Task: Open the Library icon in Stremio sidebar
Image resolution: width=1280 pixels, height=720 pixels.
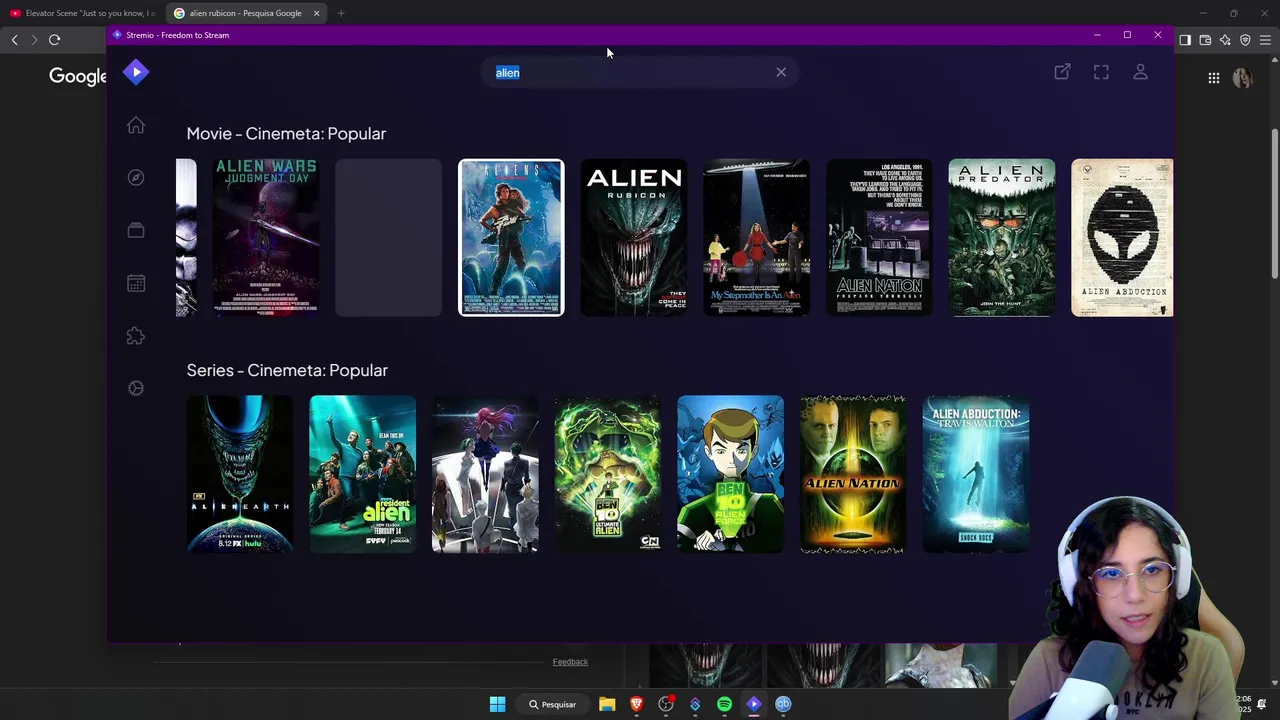Action: click(136, 230)
